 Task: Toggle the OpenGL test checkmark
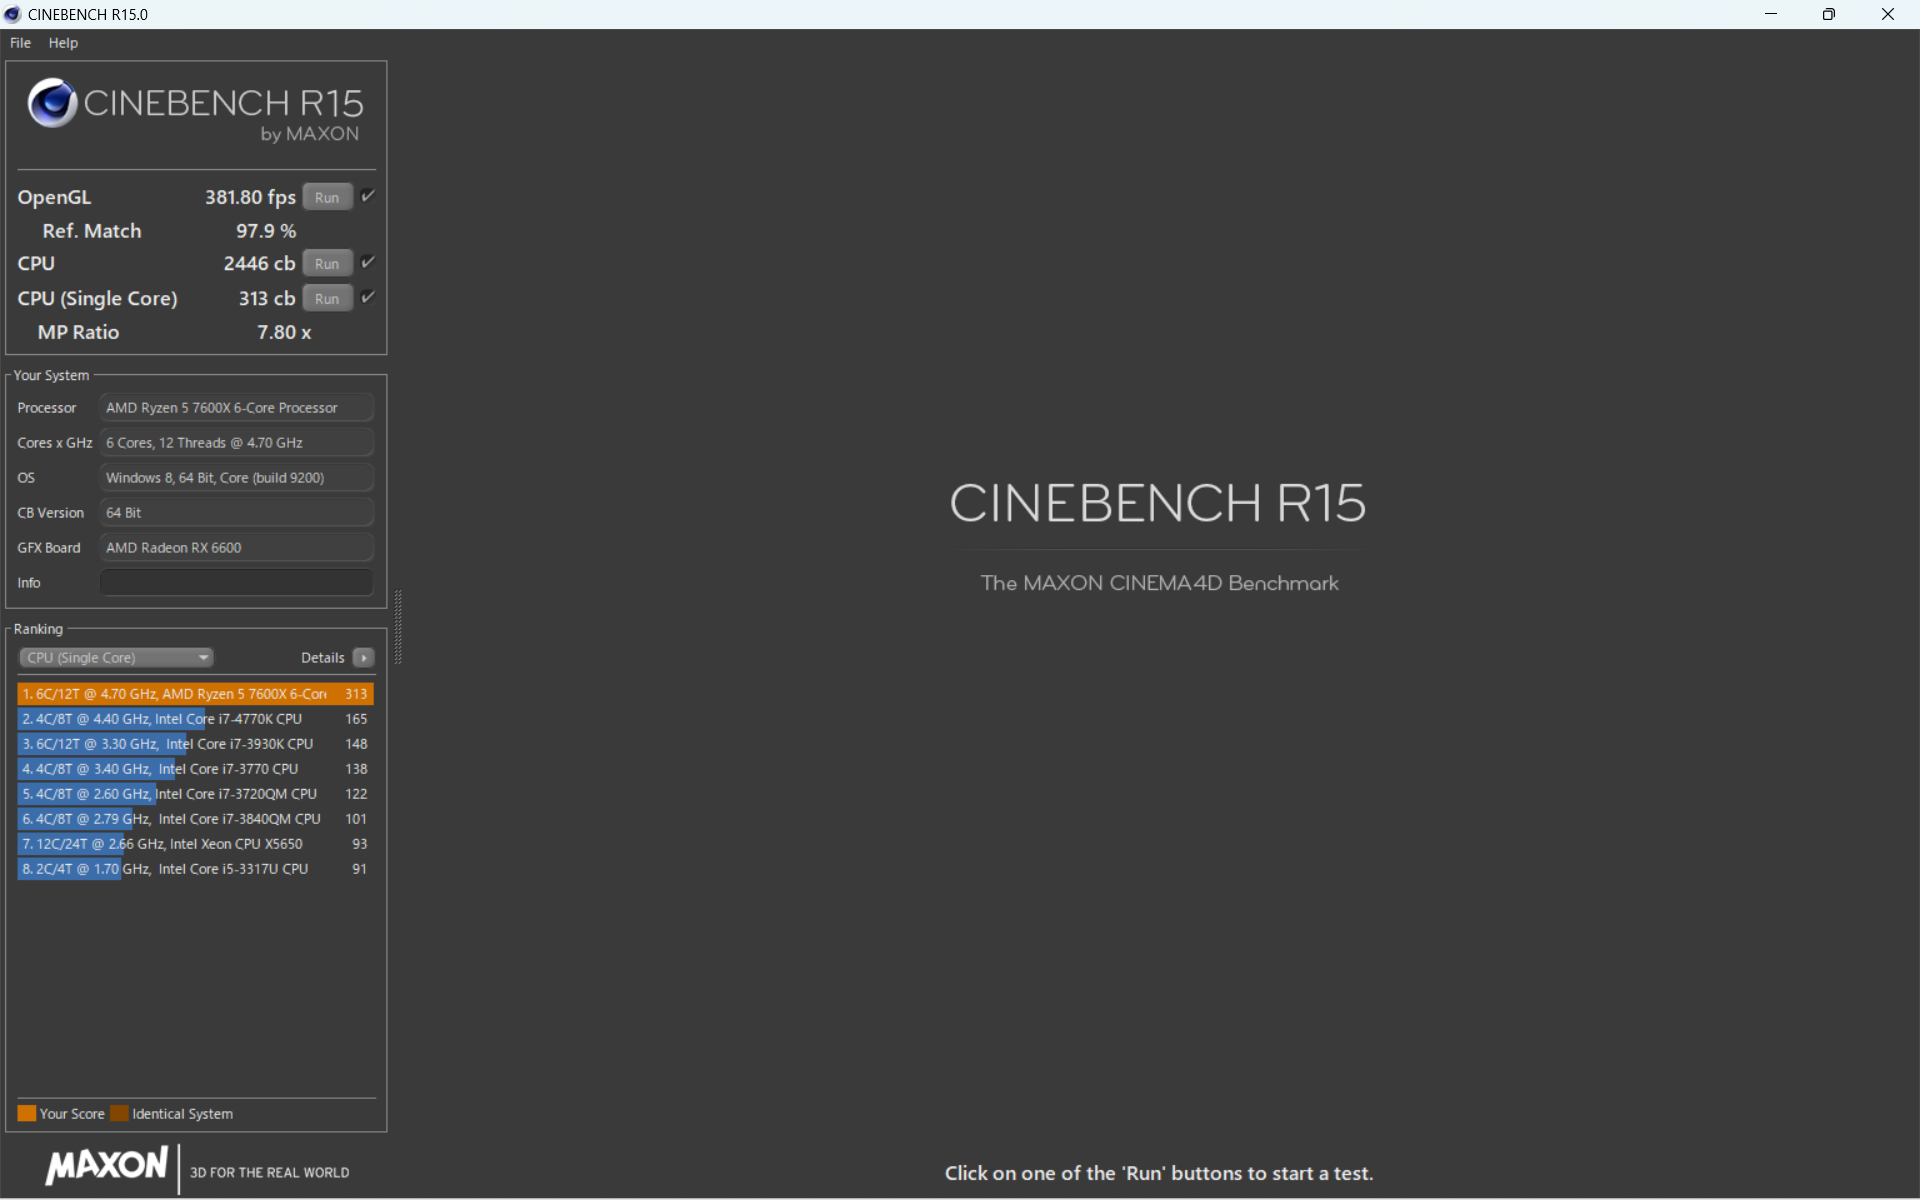coord(368,196)
